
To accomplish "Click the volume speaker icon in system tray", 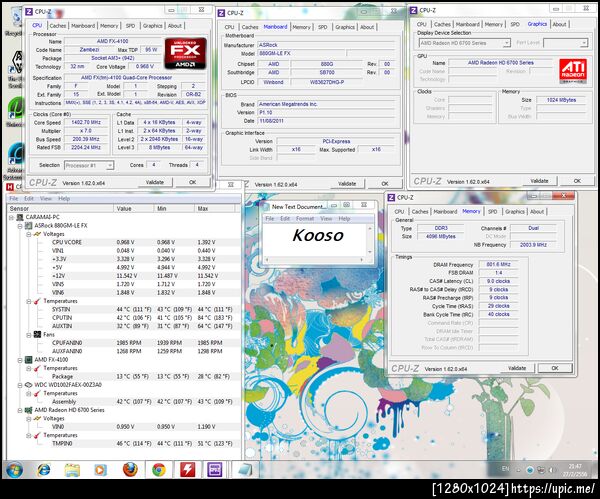I will [x=551, y=470].
